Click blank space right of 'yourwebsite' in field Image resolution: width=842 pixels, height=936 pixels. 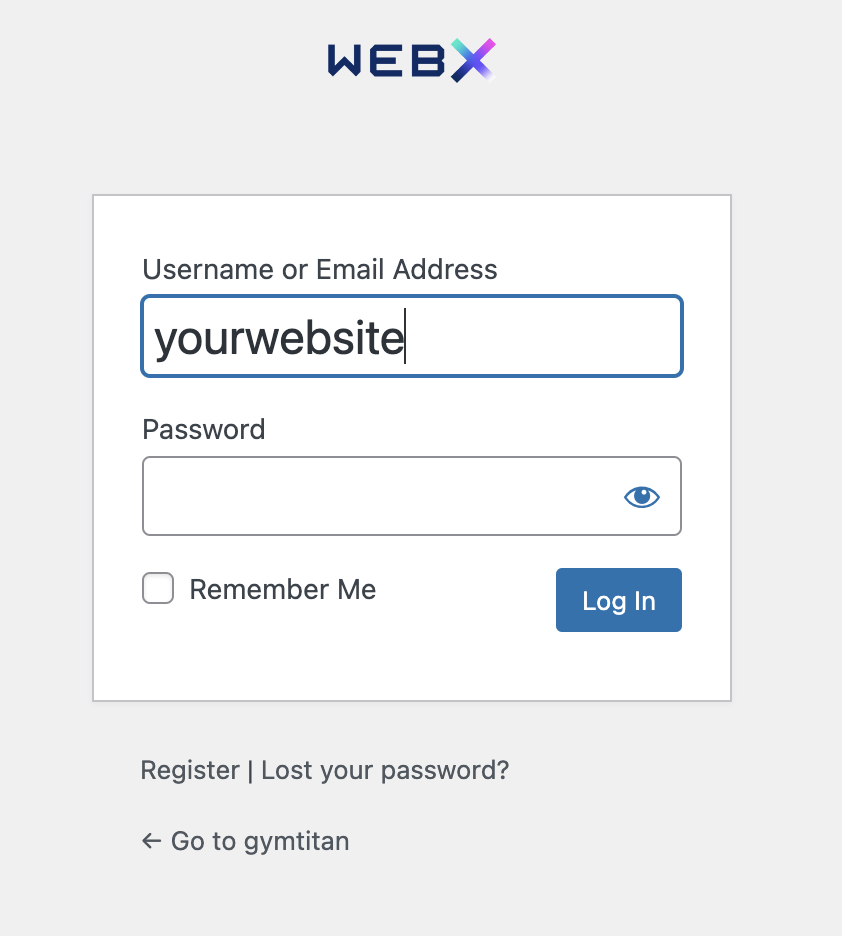click(543, 336)
